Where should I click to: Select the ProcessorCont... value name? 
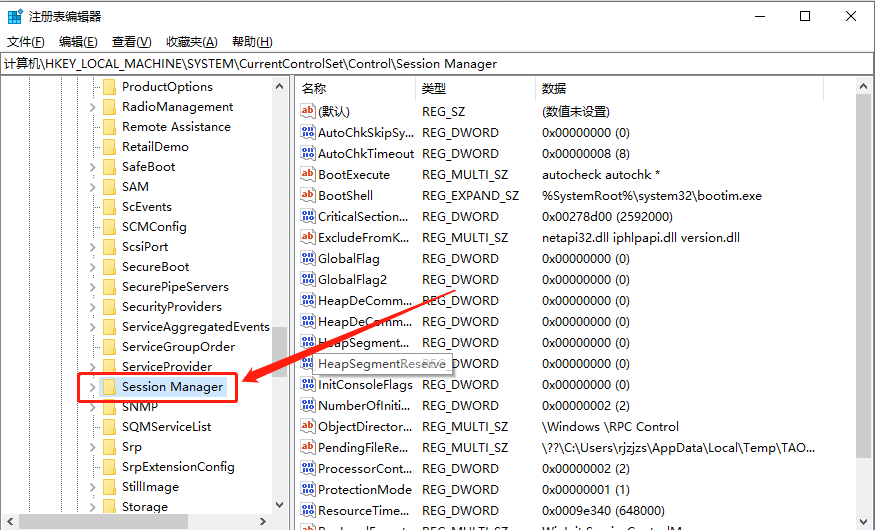coord(365,469)
